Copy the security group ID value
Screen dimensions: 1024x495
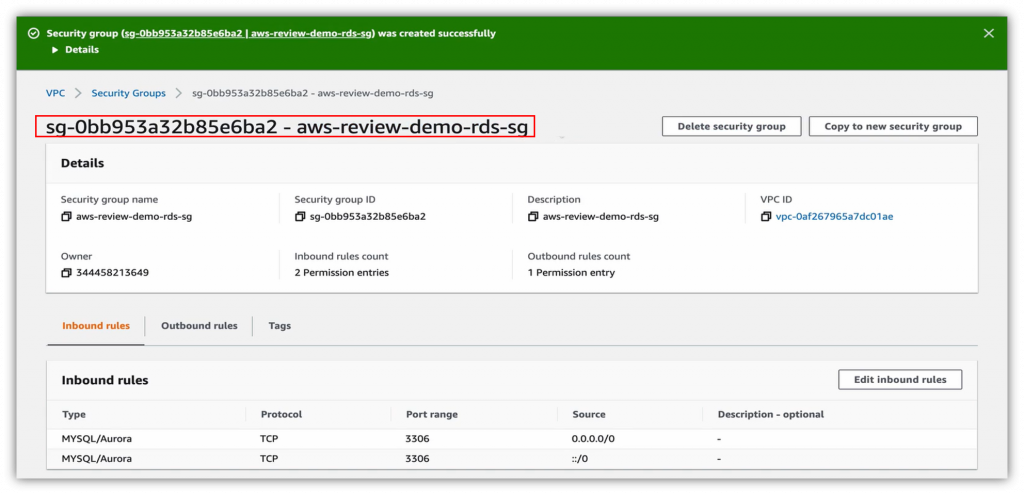[x=299, y=217]
